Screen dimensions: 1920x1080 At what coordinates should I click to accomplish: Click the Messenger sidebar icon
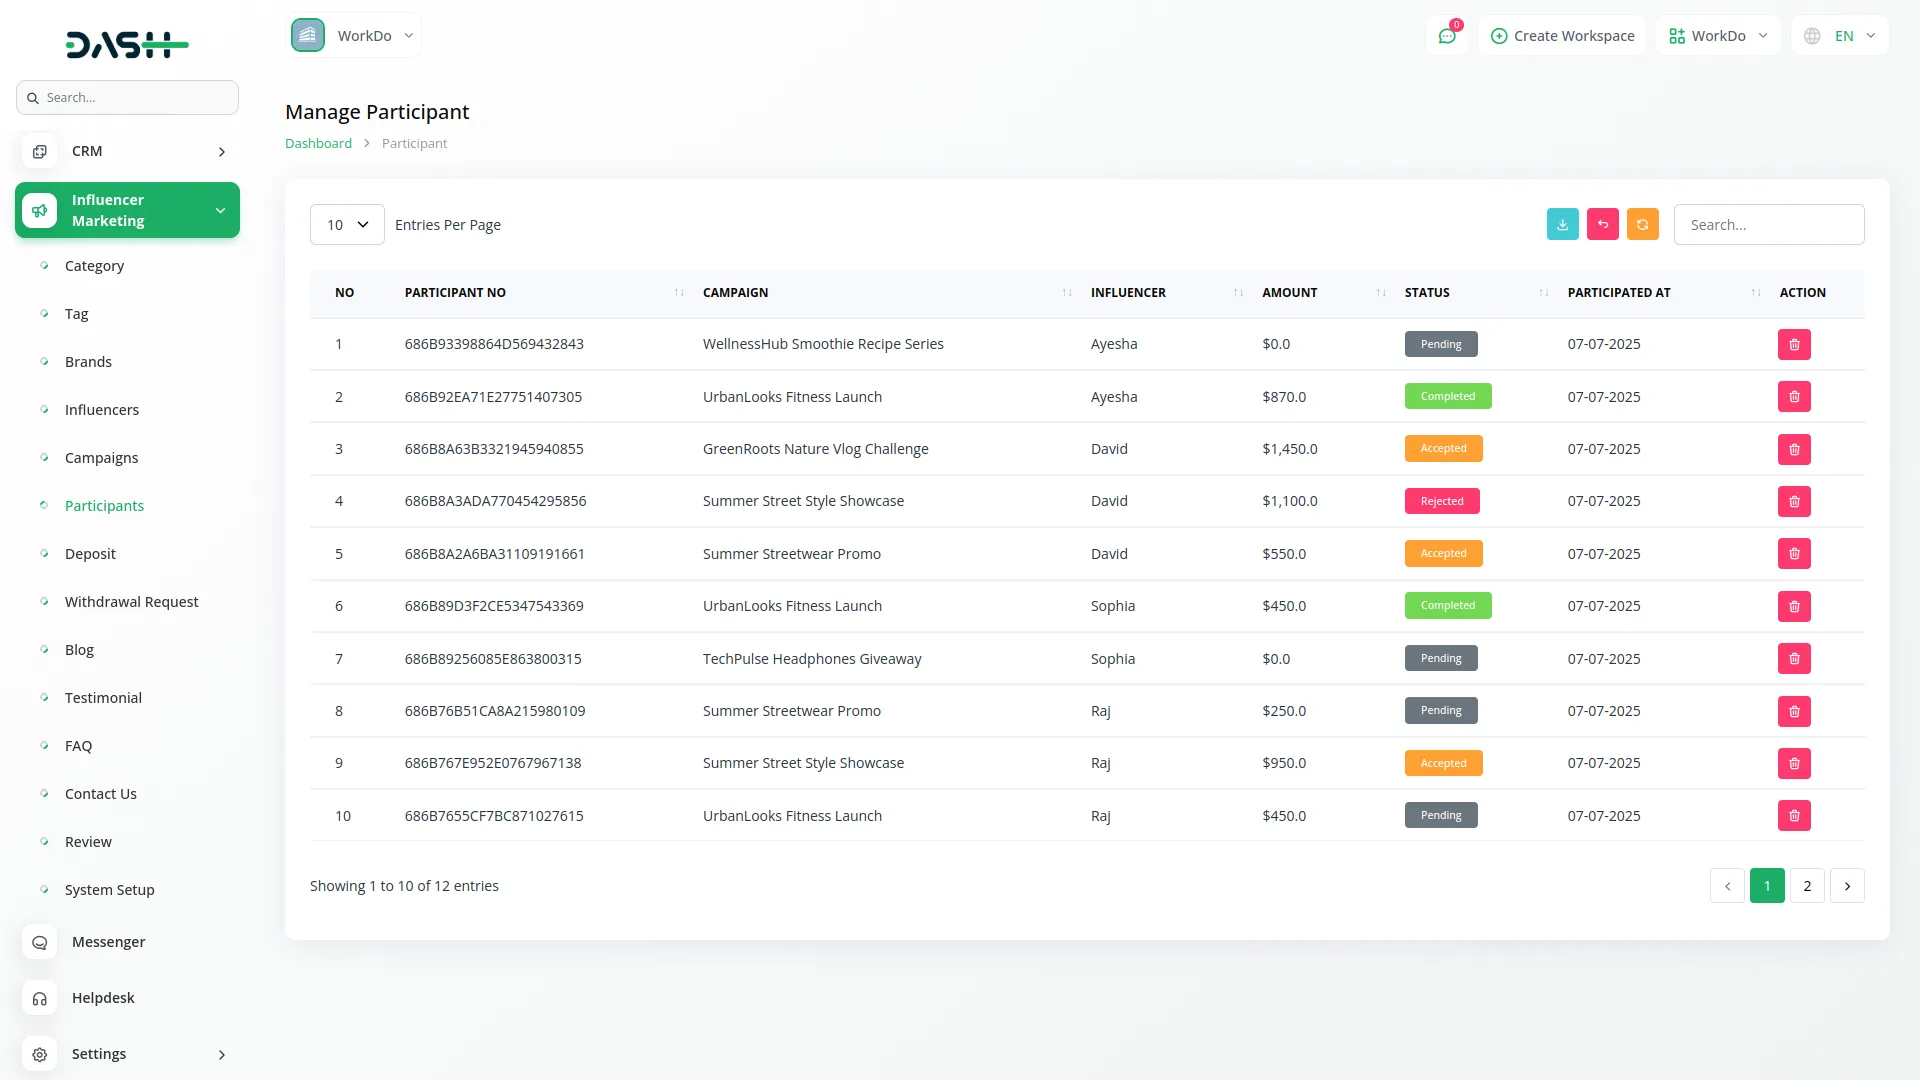click(40, 942)
